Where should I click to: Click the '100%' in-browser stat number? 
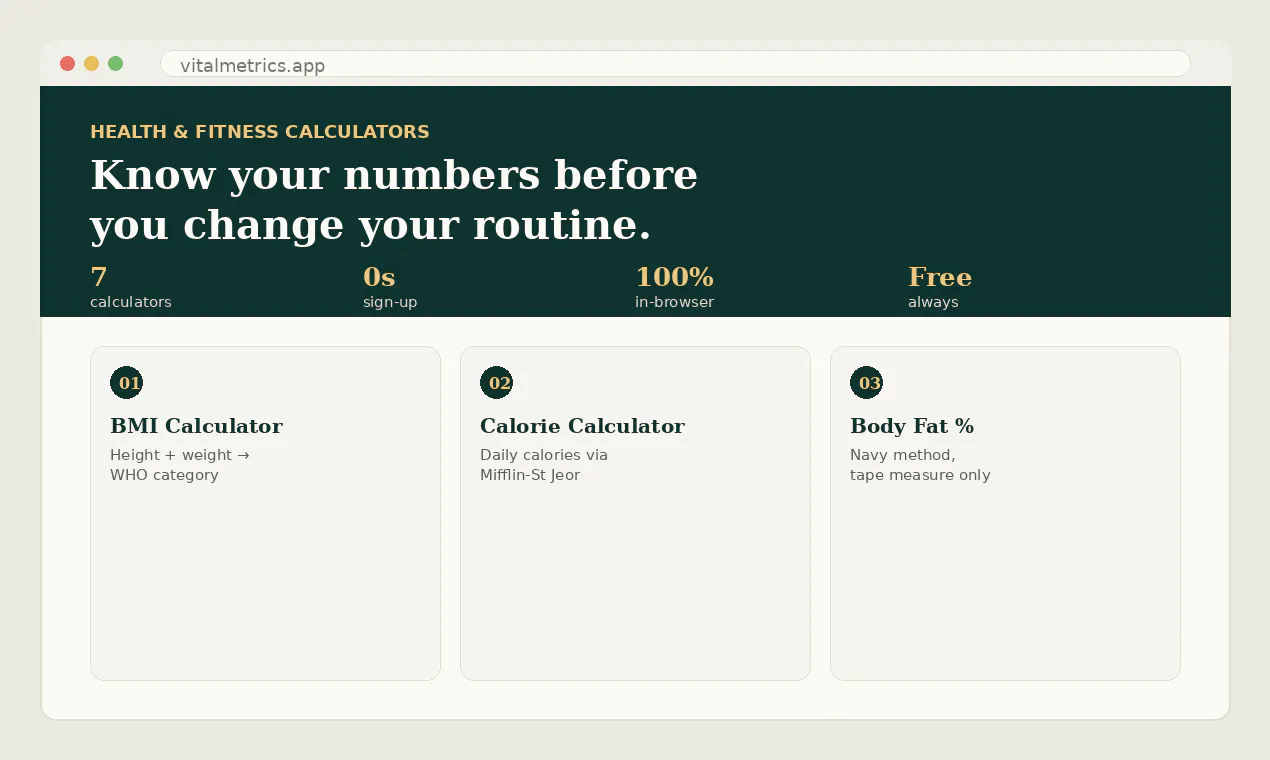675,277
